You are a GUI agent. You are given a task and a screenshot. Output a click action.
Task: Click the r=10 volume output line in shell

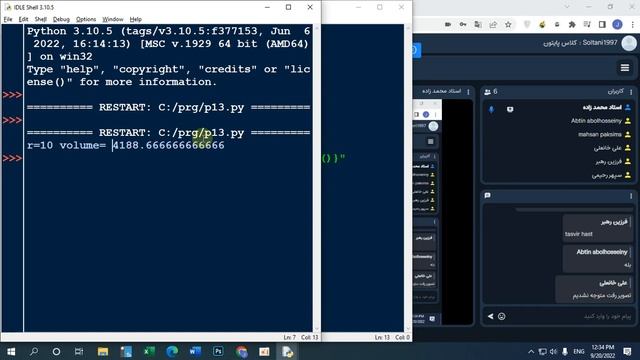pos(126,145)
